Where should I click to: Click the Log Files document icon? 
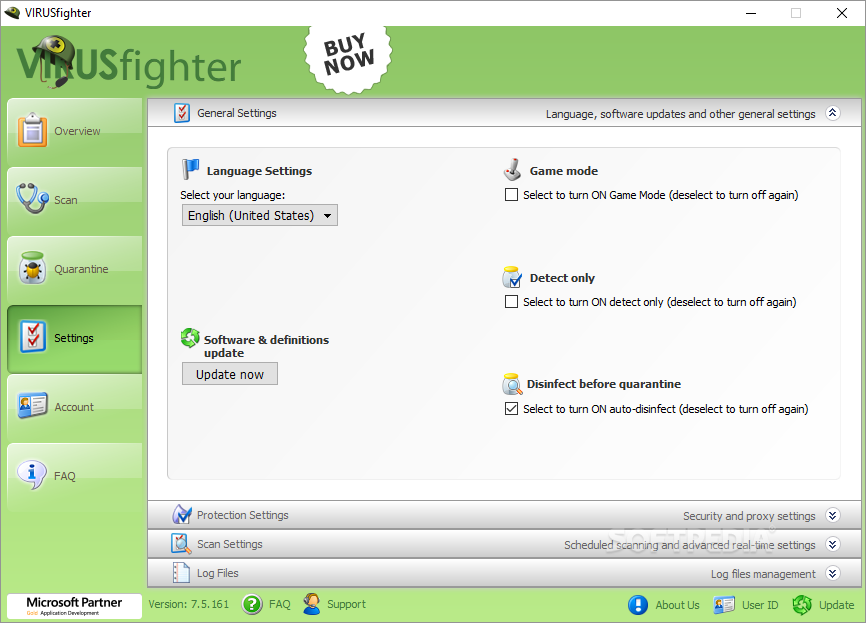point(181,573)
